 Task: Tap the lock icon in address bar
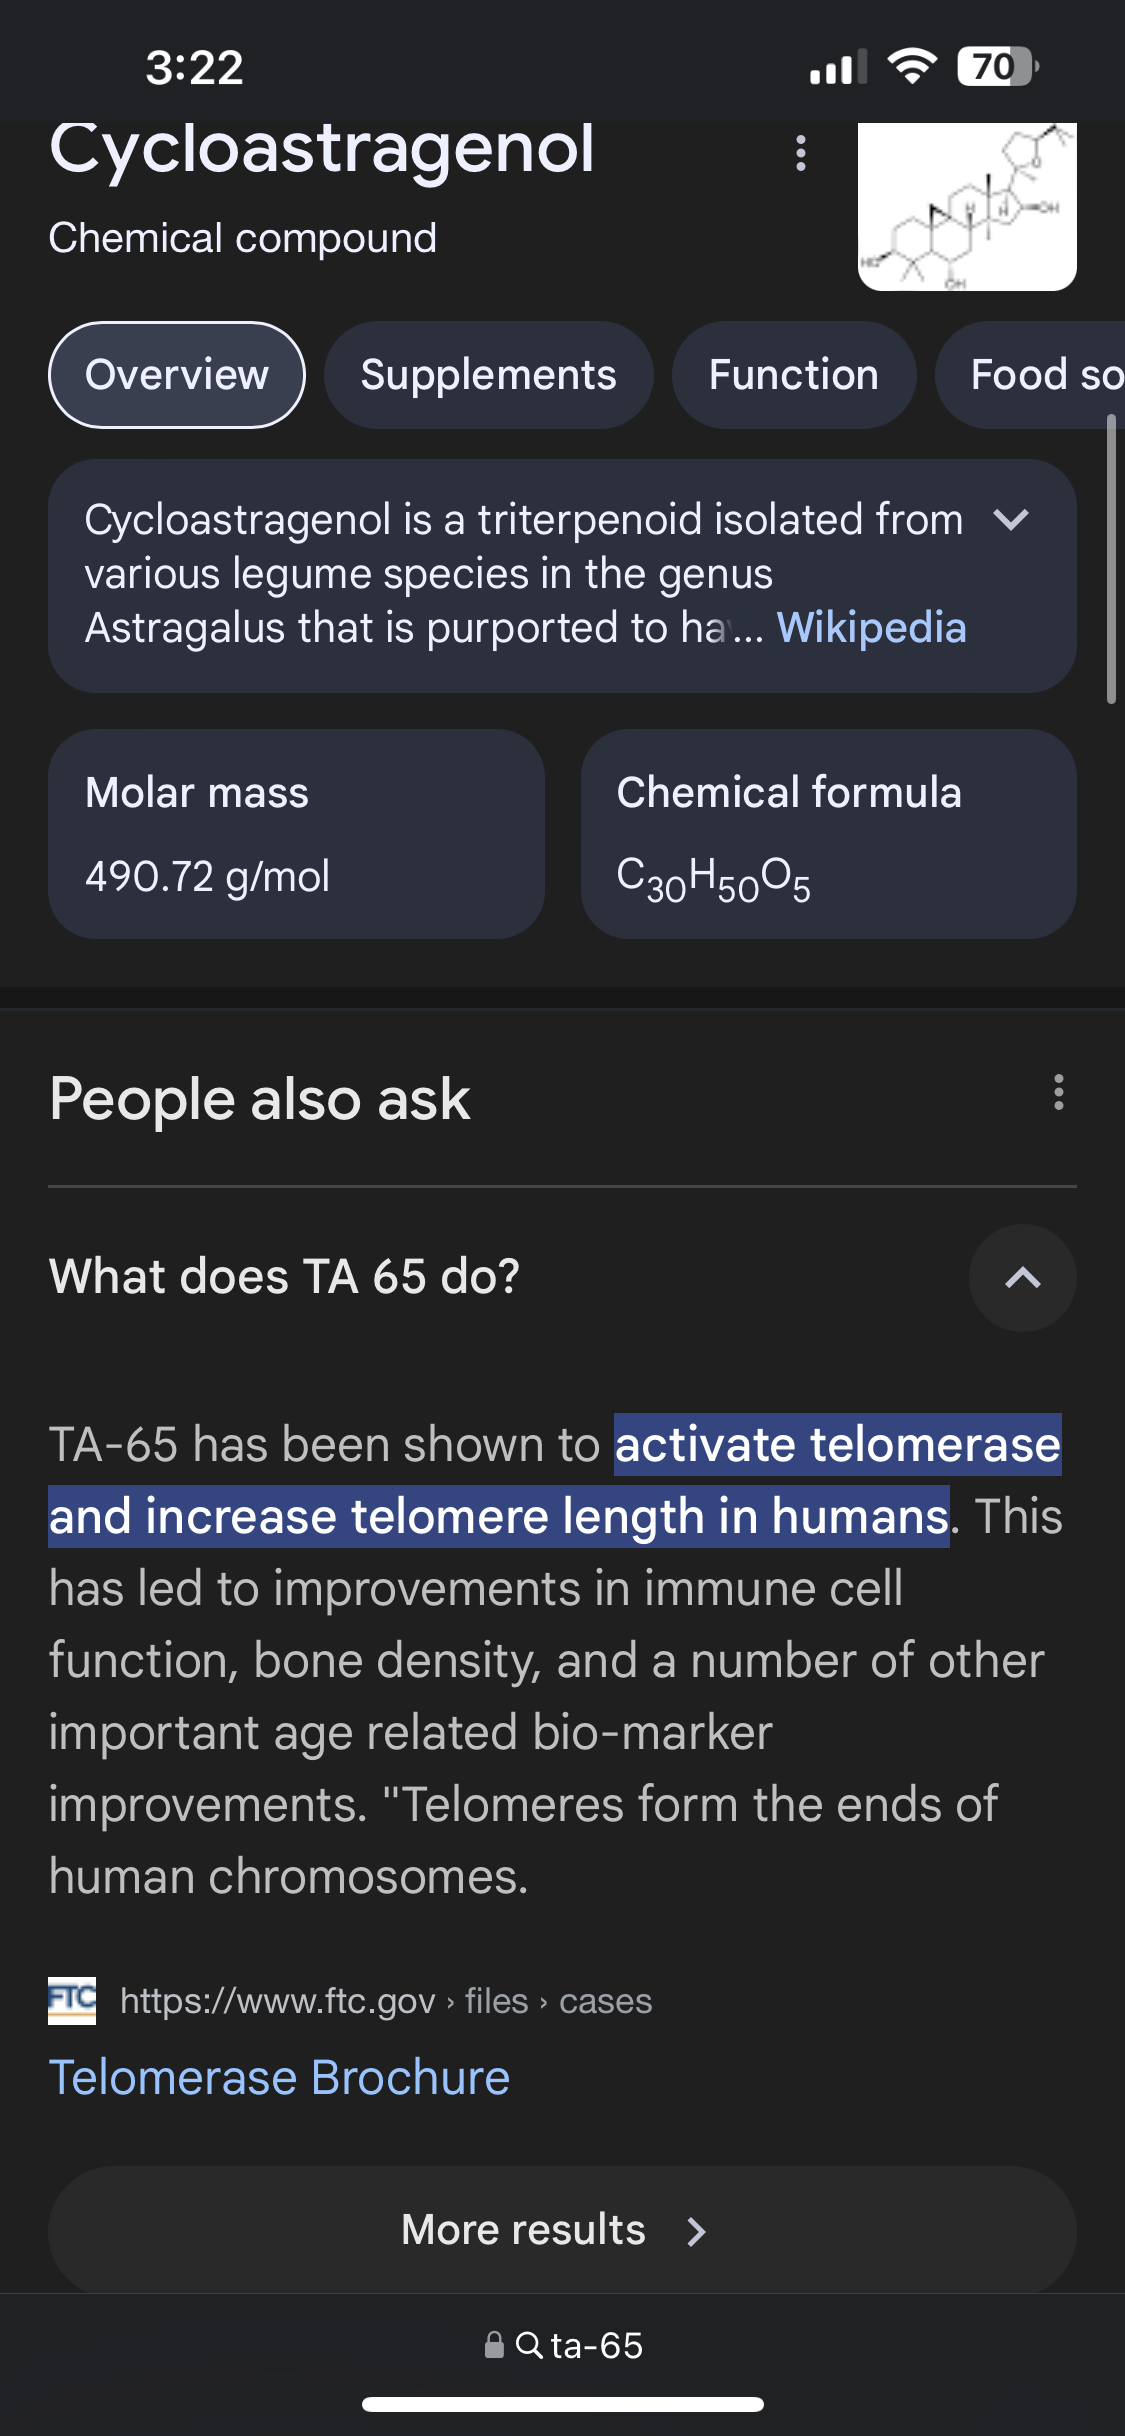click(x=494, y=2345)
